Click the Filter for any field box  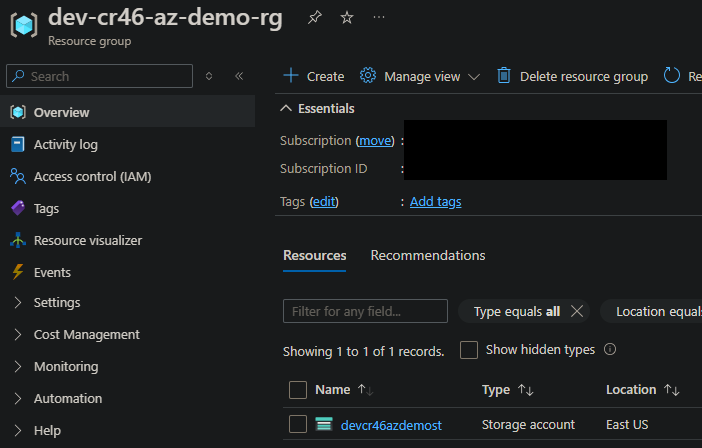point(365,311)
